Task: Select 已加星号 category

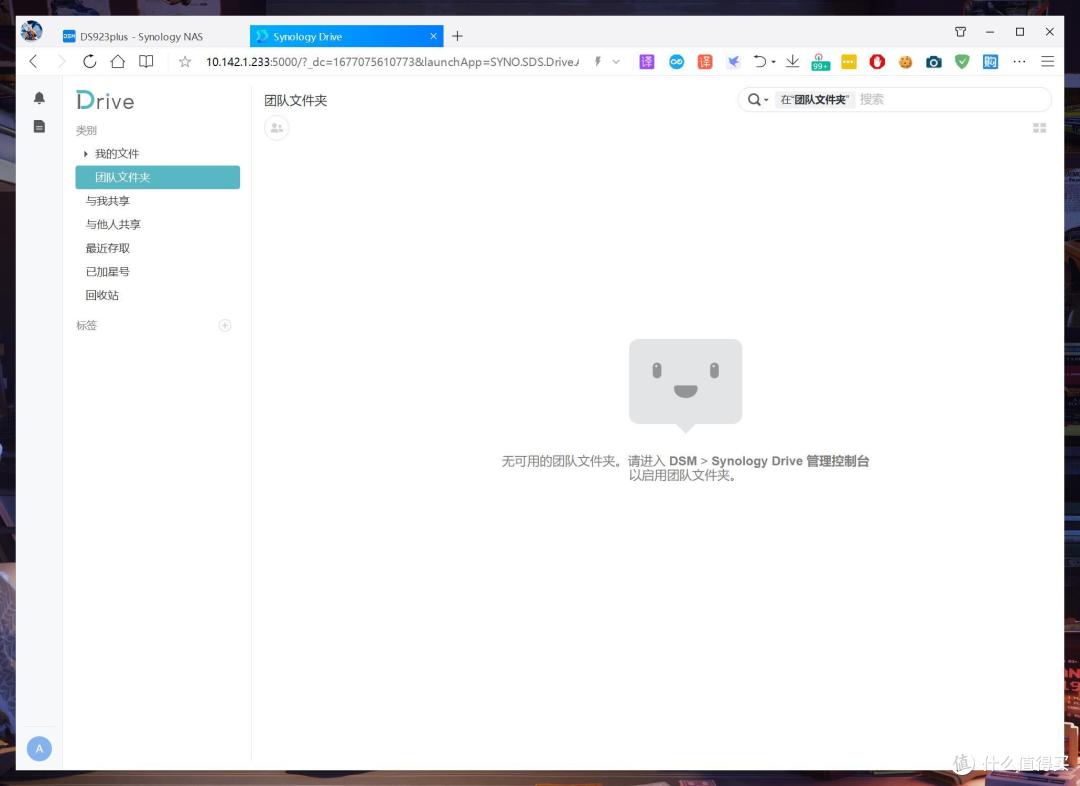Action: (107, 271)
